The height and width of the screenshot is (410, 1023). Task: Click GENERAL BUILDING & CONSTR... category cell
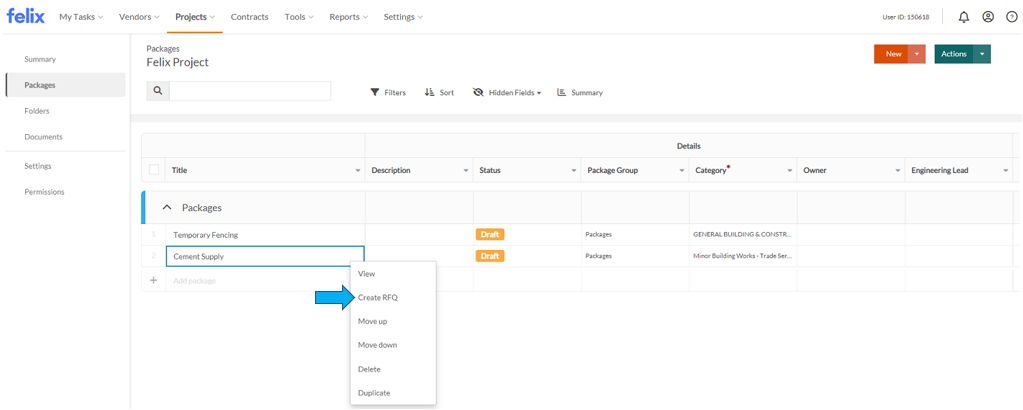[x=742, y=234]
